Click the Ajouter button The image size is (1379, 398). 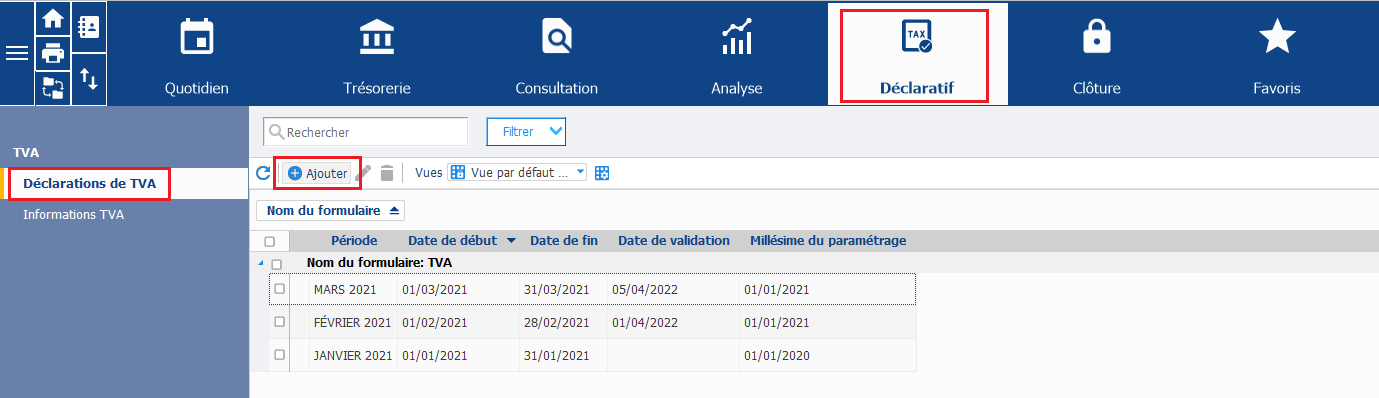click(317, 173)
